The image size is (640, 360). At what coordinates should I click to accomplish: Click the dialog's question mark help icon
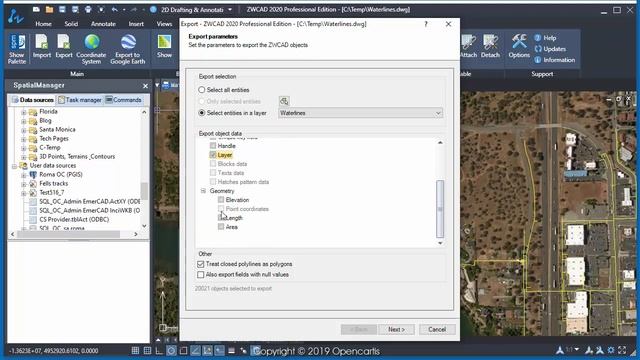coord(426,24)
